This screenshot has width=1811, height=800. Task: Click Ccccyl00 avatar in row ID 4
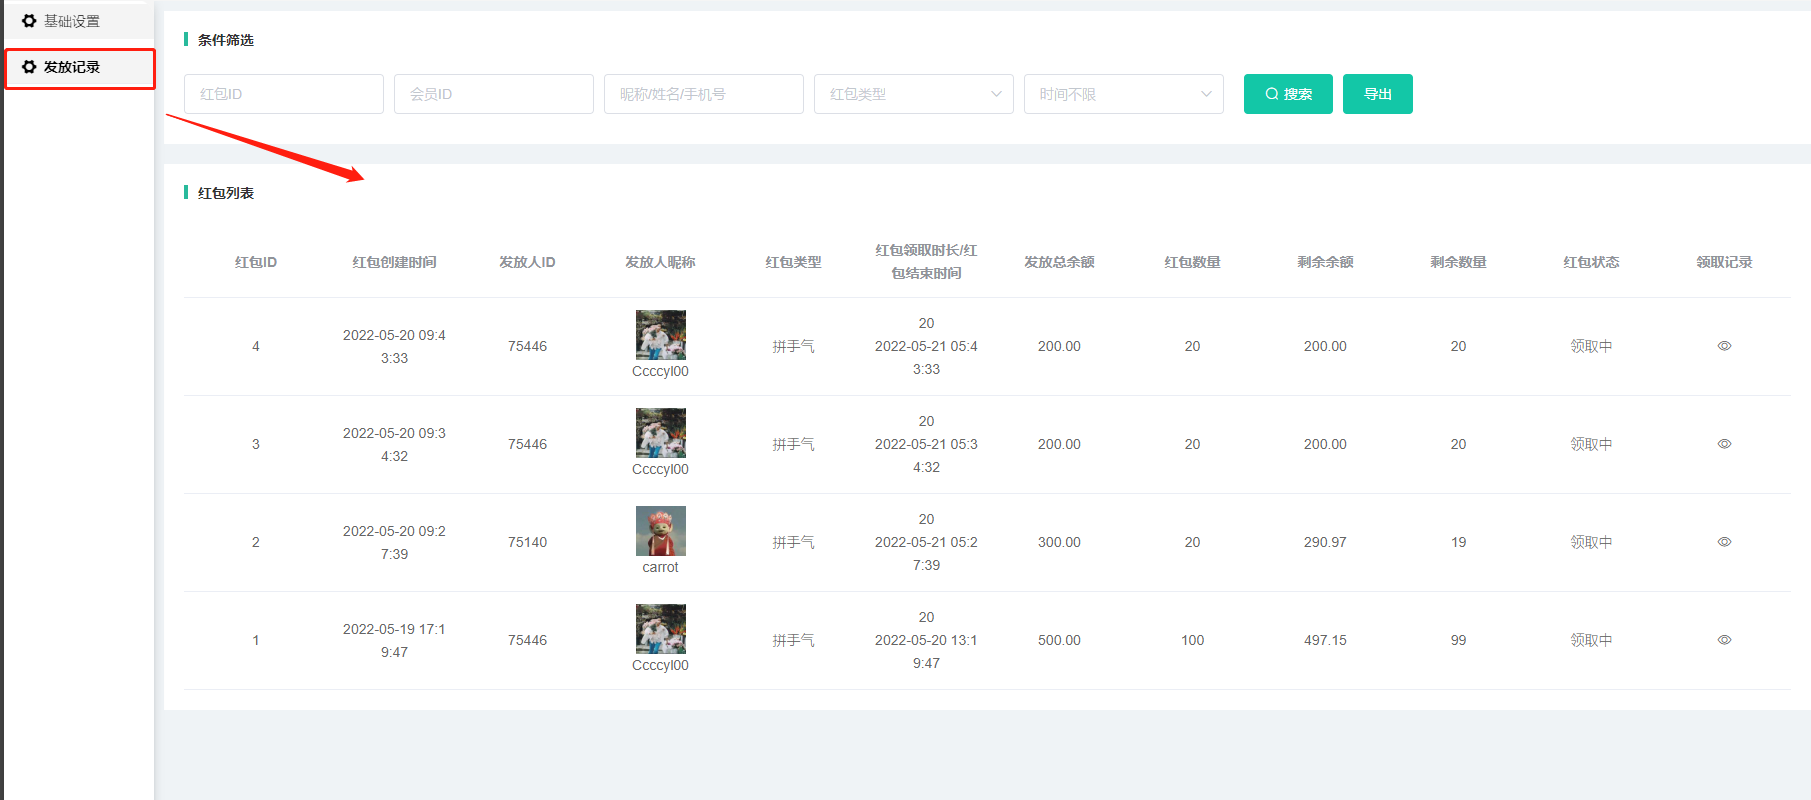click(x=660, y=335)
